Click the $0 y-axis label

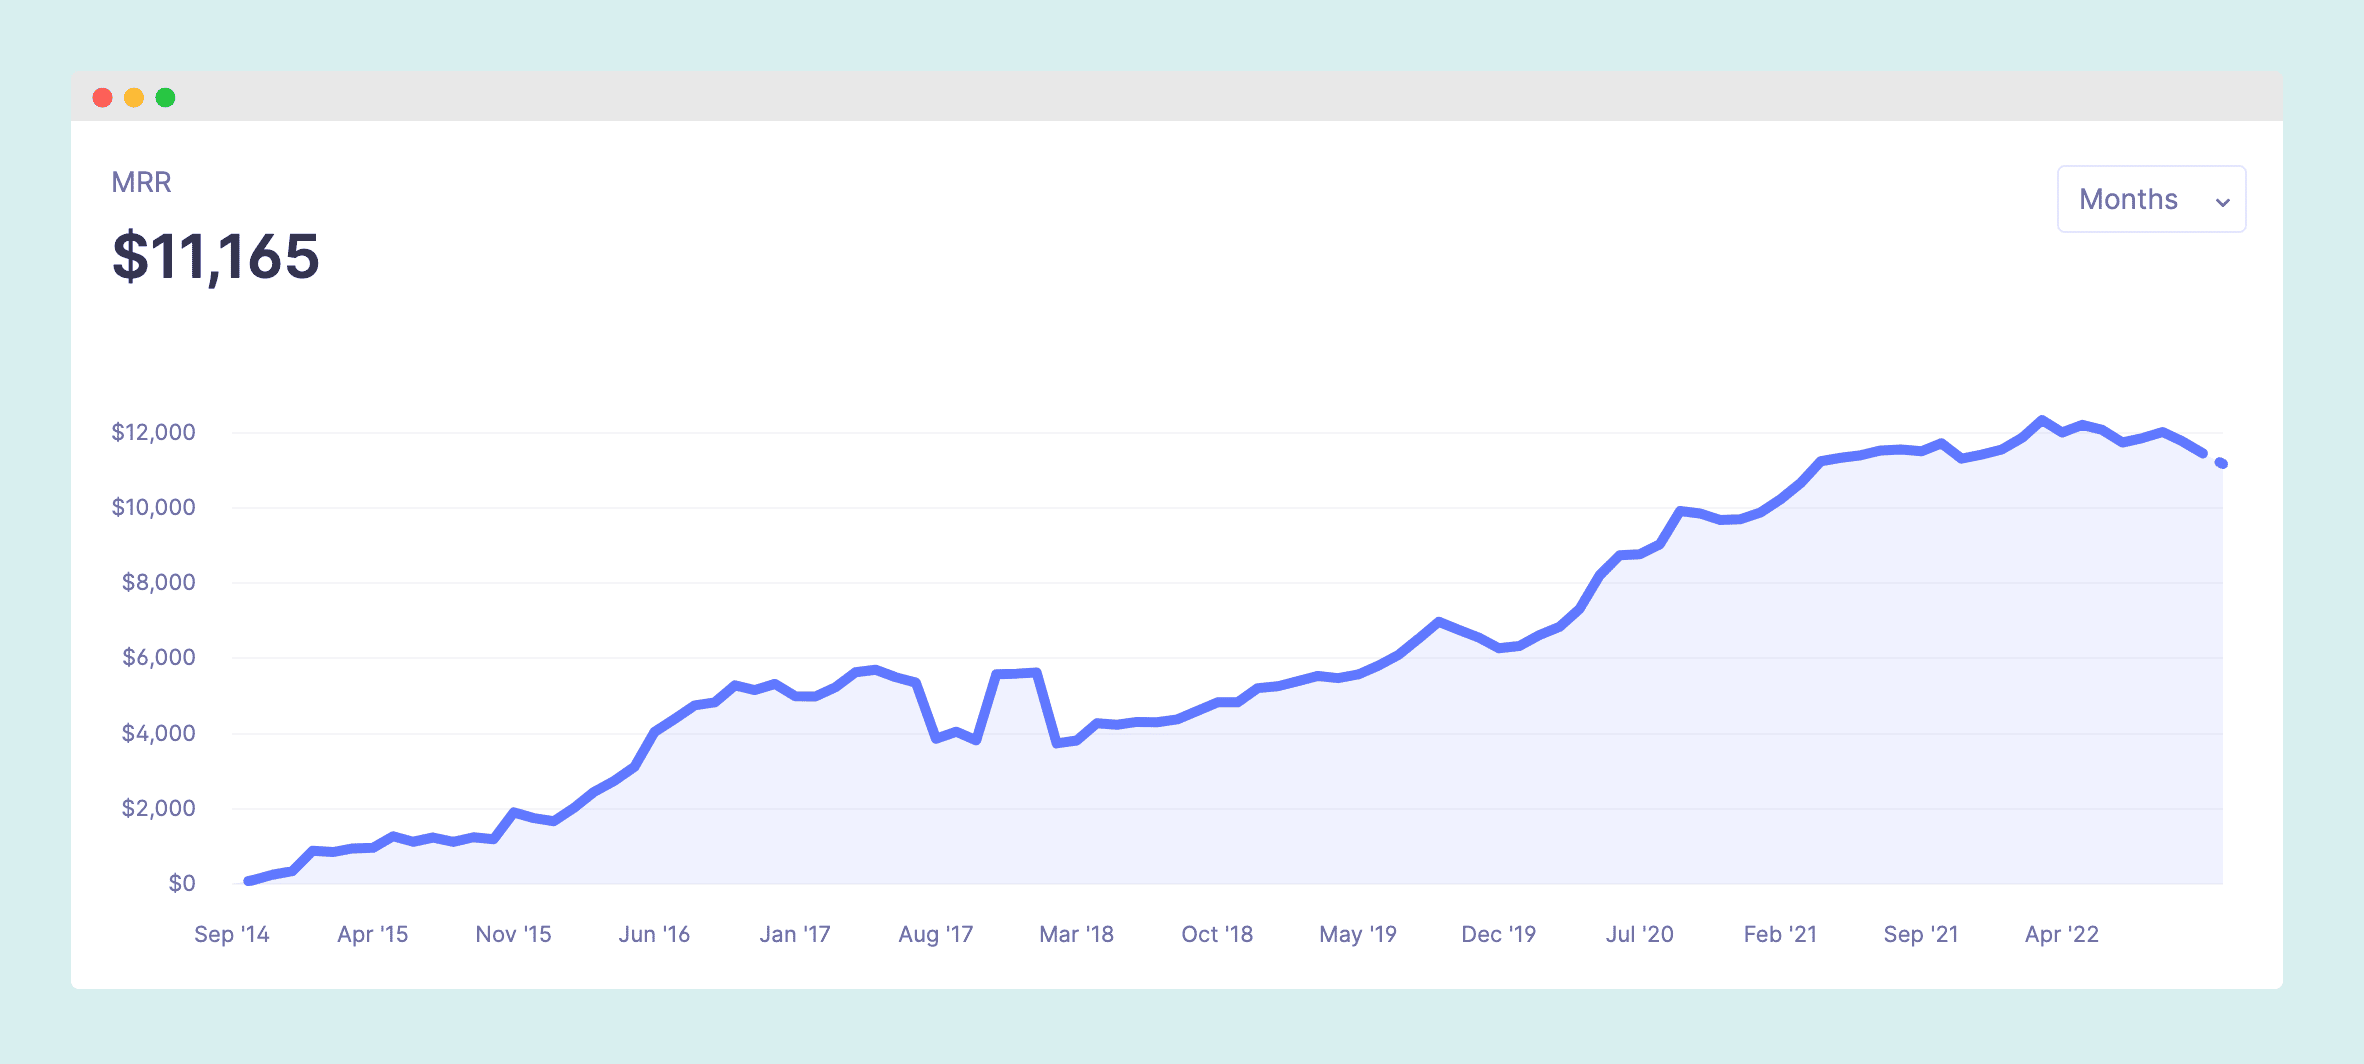[x=184, y=882]
